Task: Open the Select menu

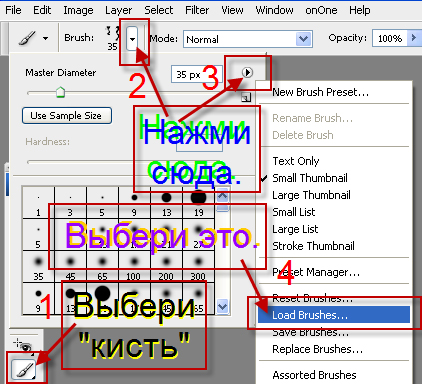Action: click(159, 10)
